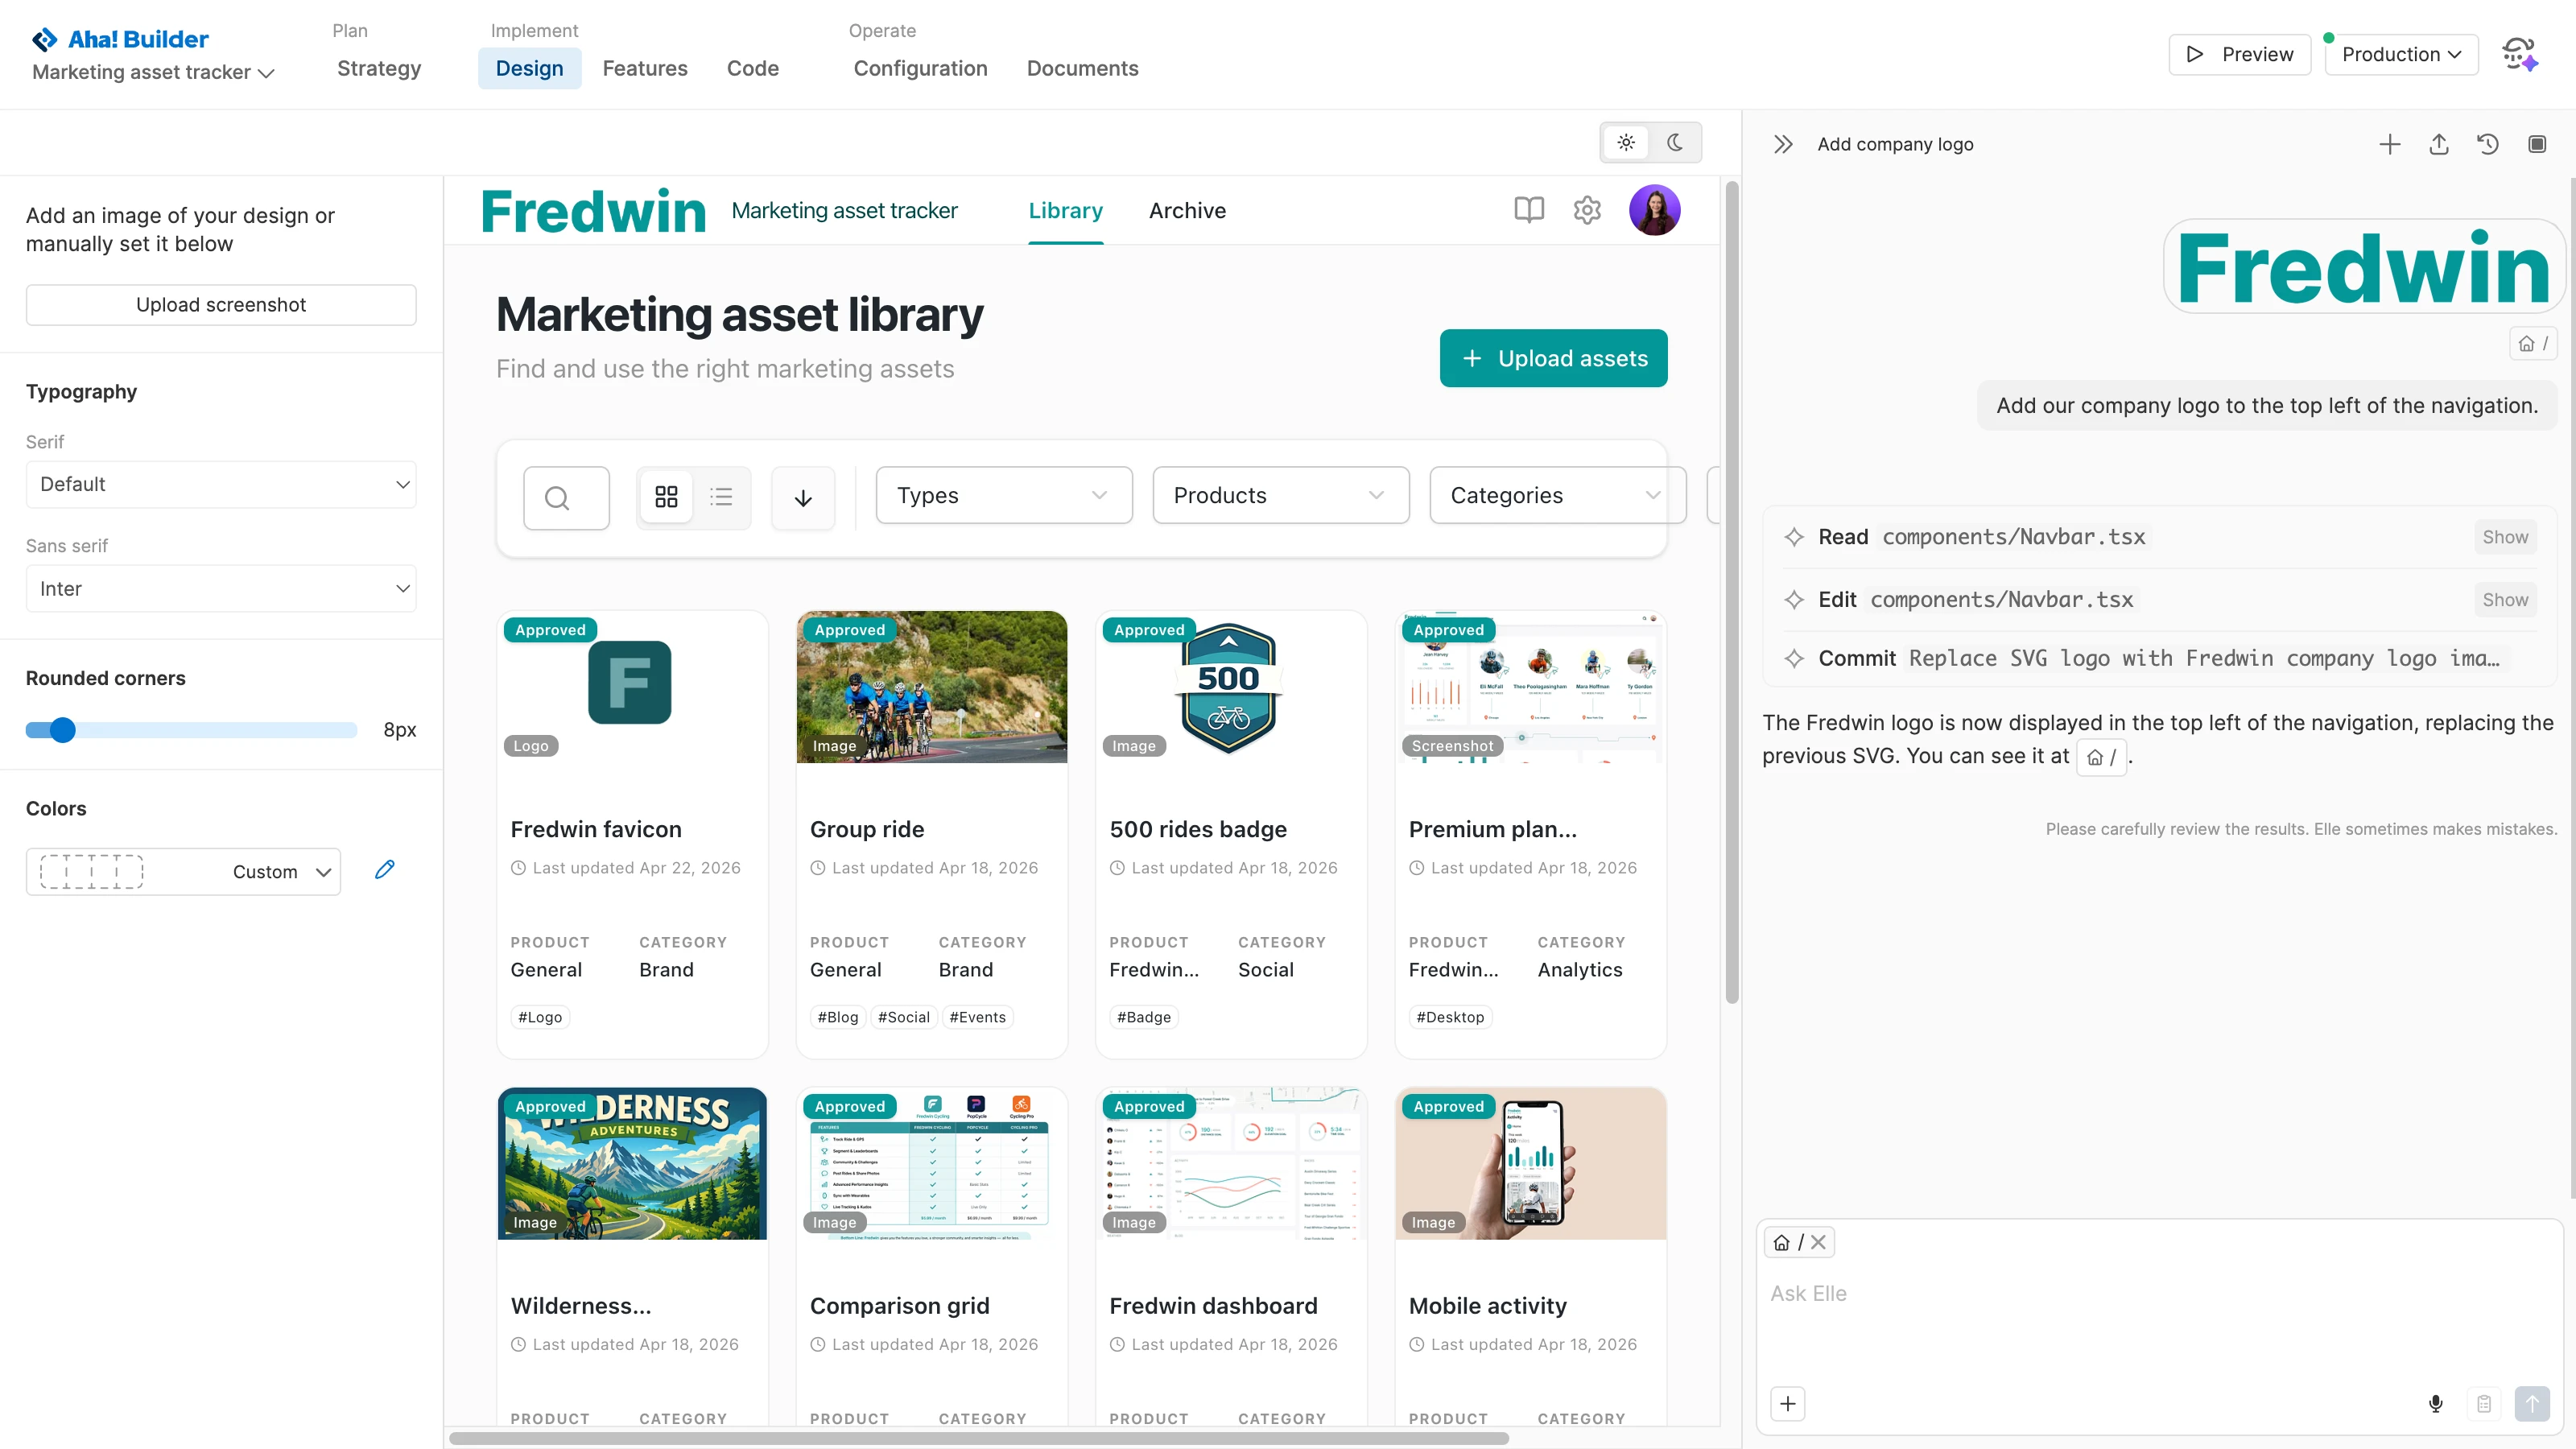
Task: Switch preview to light mode
Action: tap(1626, 142)
